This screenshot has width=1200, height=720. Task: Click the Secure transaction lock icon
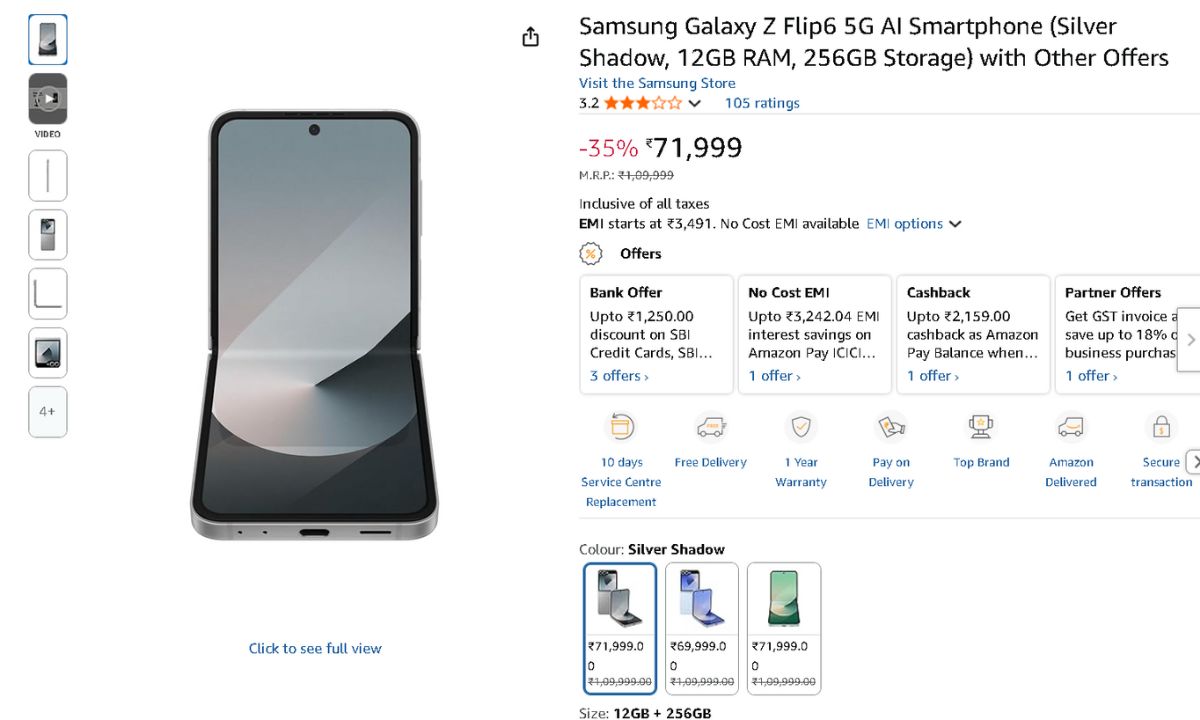pos(1161,428)
